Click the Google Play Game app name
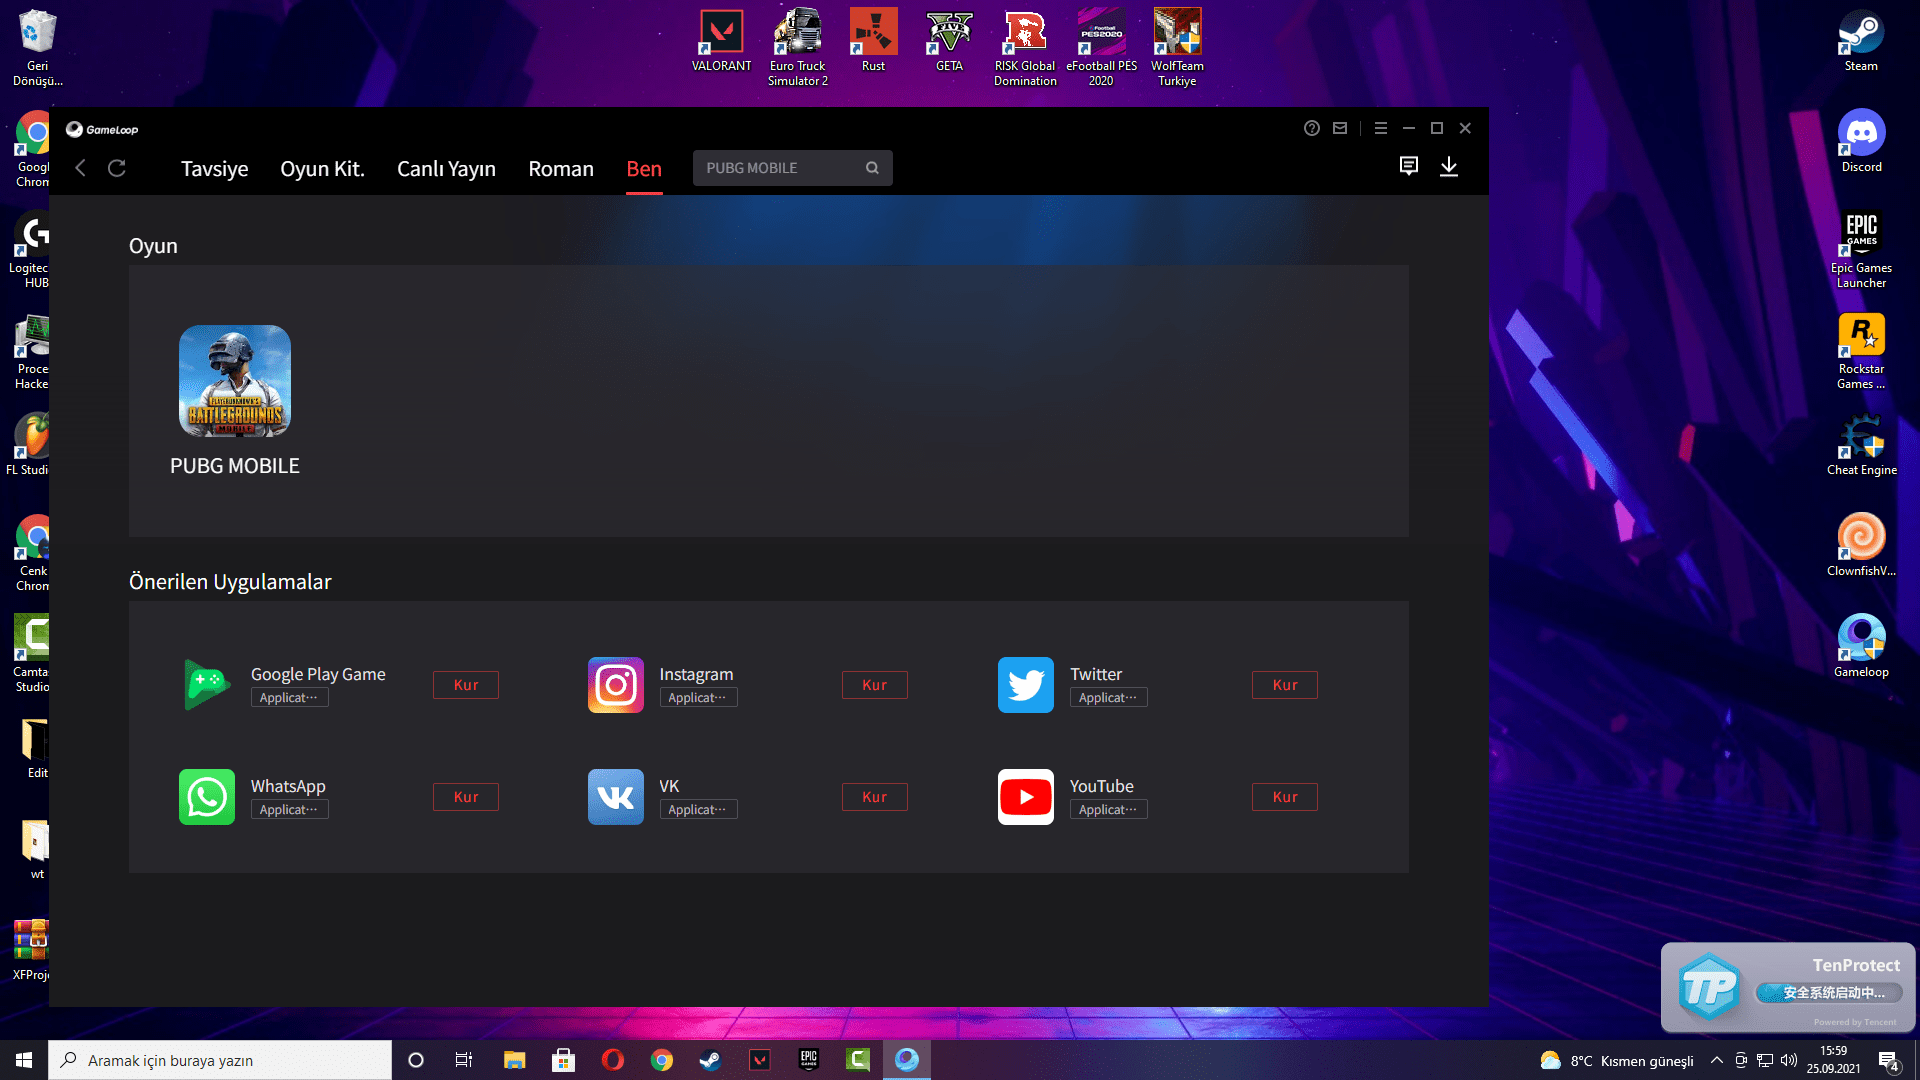Viewport: 1920px width, 1080px height. point(318,674)
